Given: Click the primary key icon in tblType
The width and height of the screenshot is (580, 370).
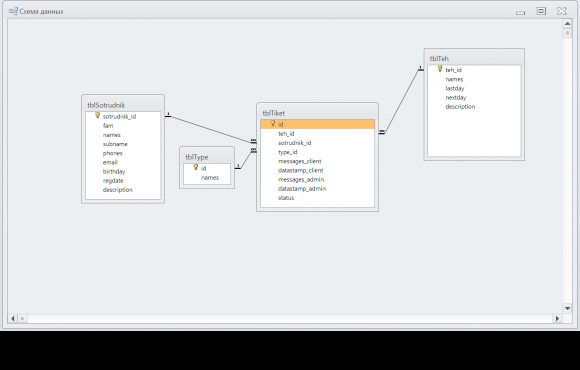Looking at the screenshot, I should click(x=196, y=167).
